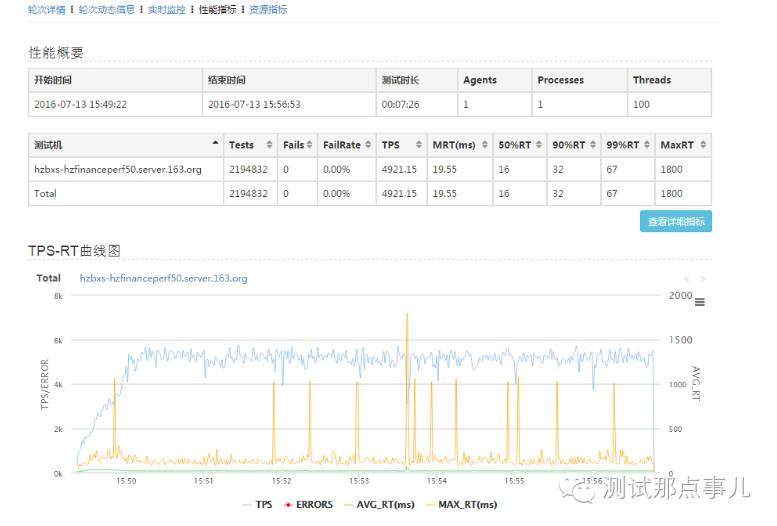The image size is (777, 526).
Task: Sort by TPS column sort icon
Action: (x=419, y=144)
